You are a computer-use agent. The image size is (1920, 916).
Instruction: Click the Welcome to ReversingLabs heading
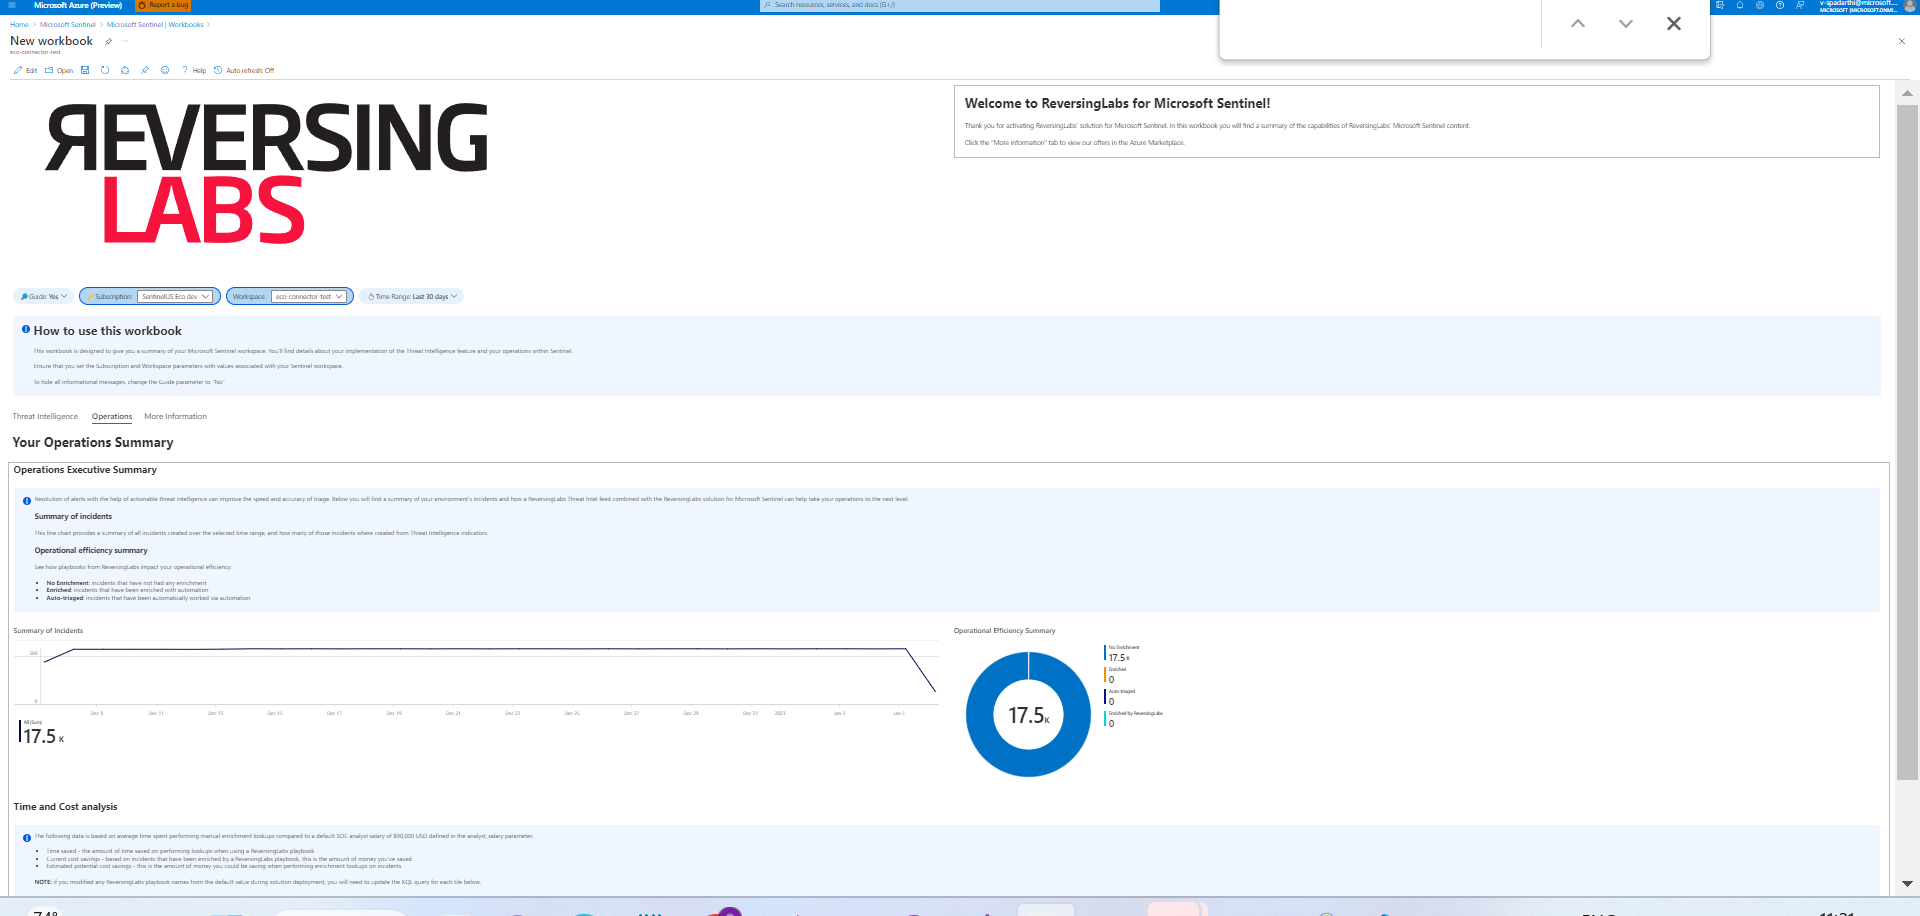coord(1117,104)
